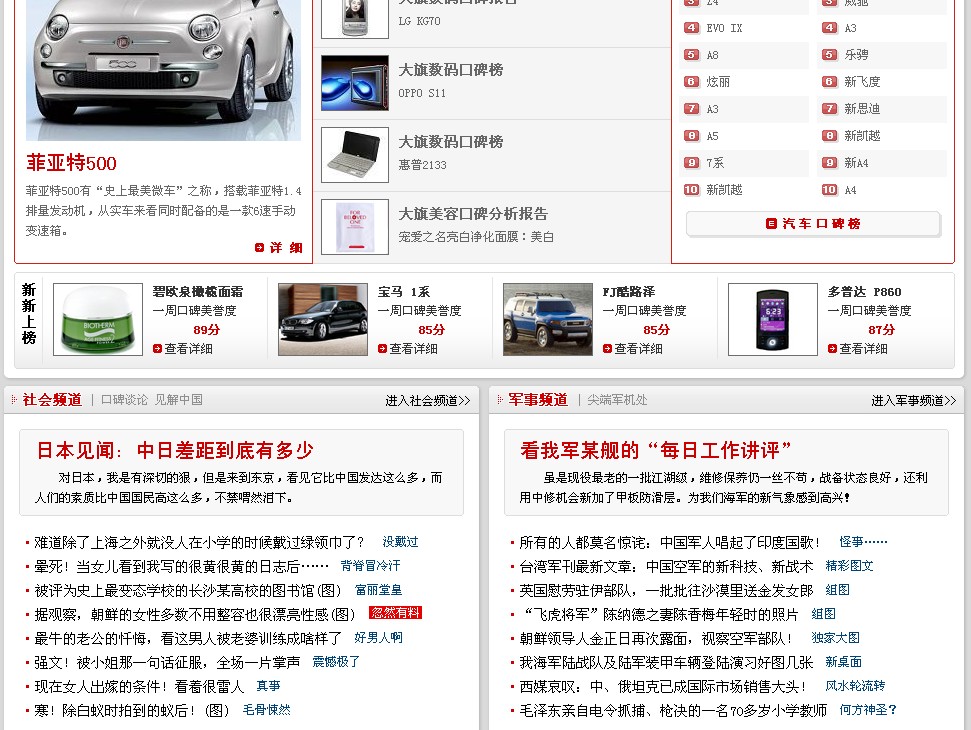Open headline 日本见闻：中日差距到底有多少

175,450
